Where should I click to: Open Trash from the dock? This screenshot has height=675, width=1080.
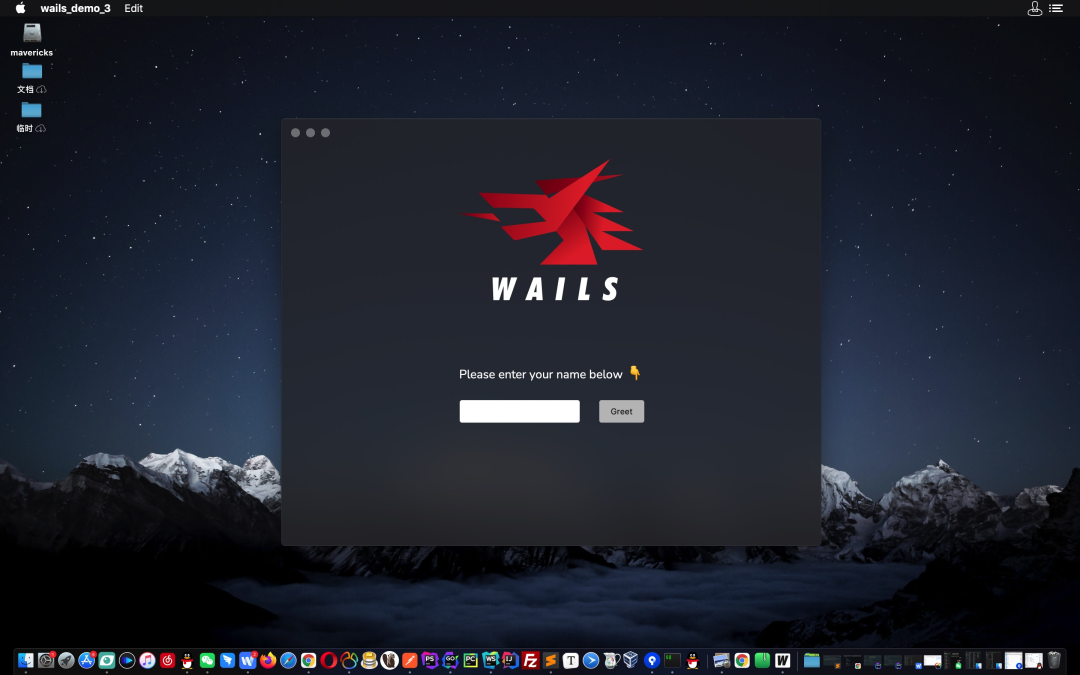(1055, 661)
